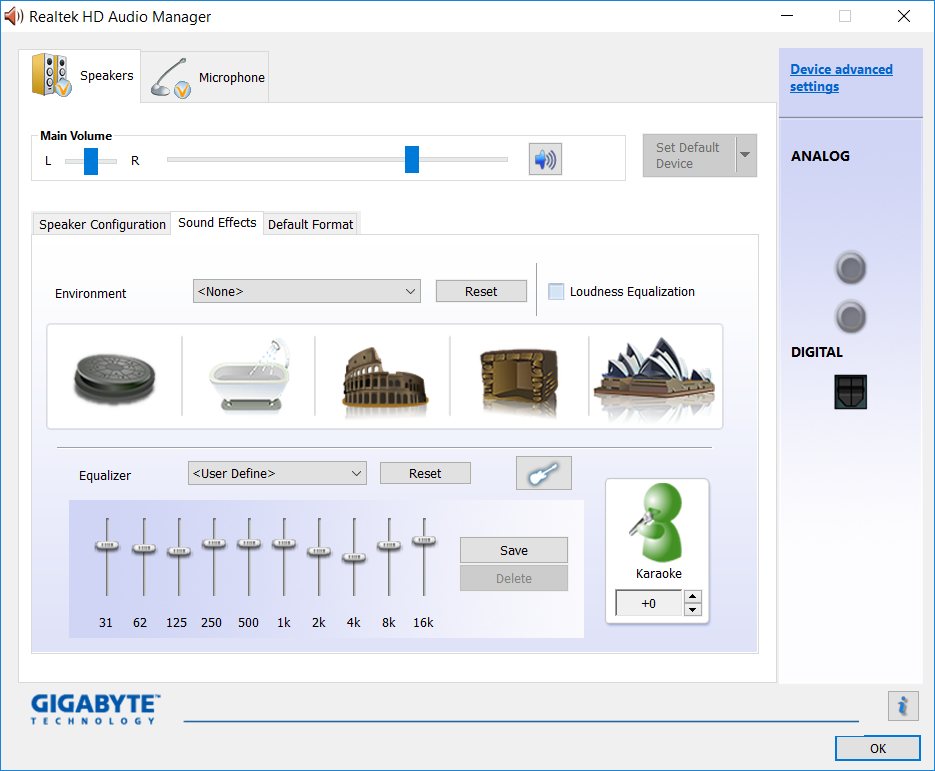This screenshot has width=935, height=771.
Task: Click the Environment Reset button
Action: point(481,291)
